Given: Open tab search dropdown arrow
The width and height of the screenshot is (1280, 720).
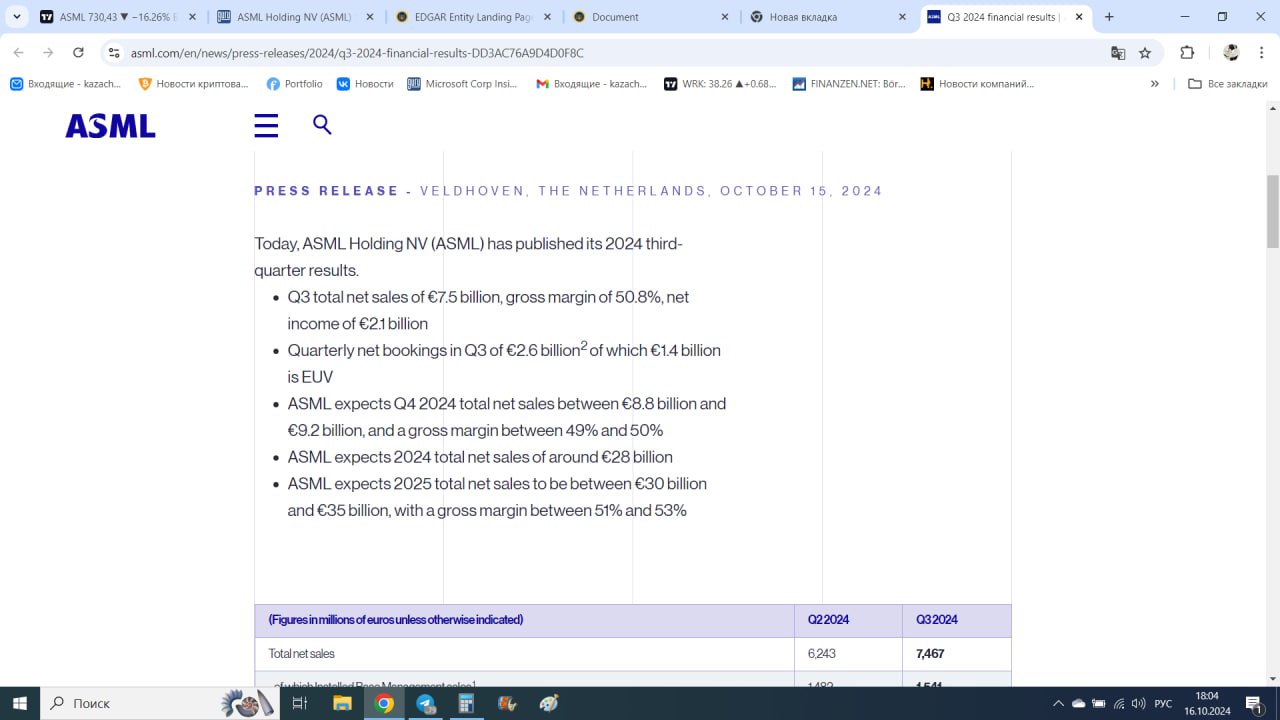Looking at the screenshot, I should click(x=17, y=17).
